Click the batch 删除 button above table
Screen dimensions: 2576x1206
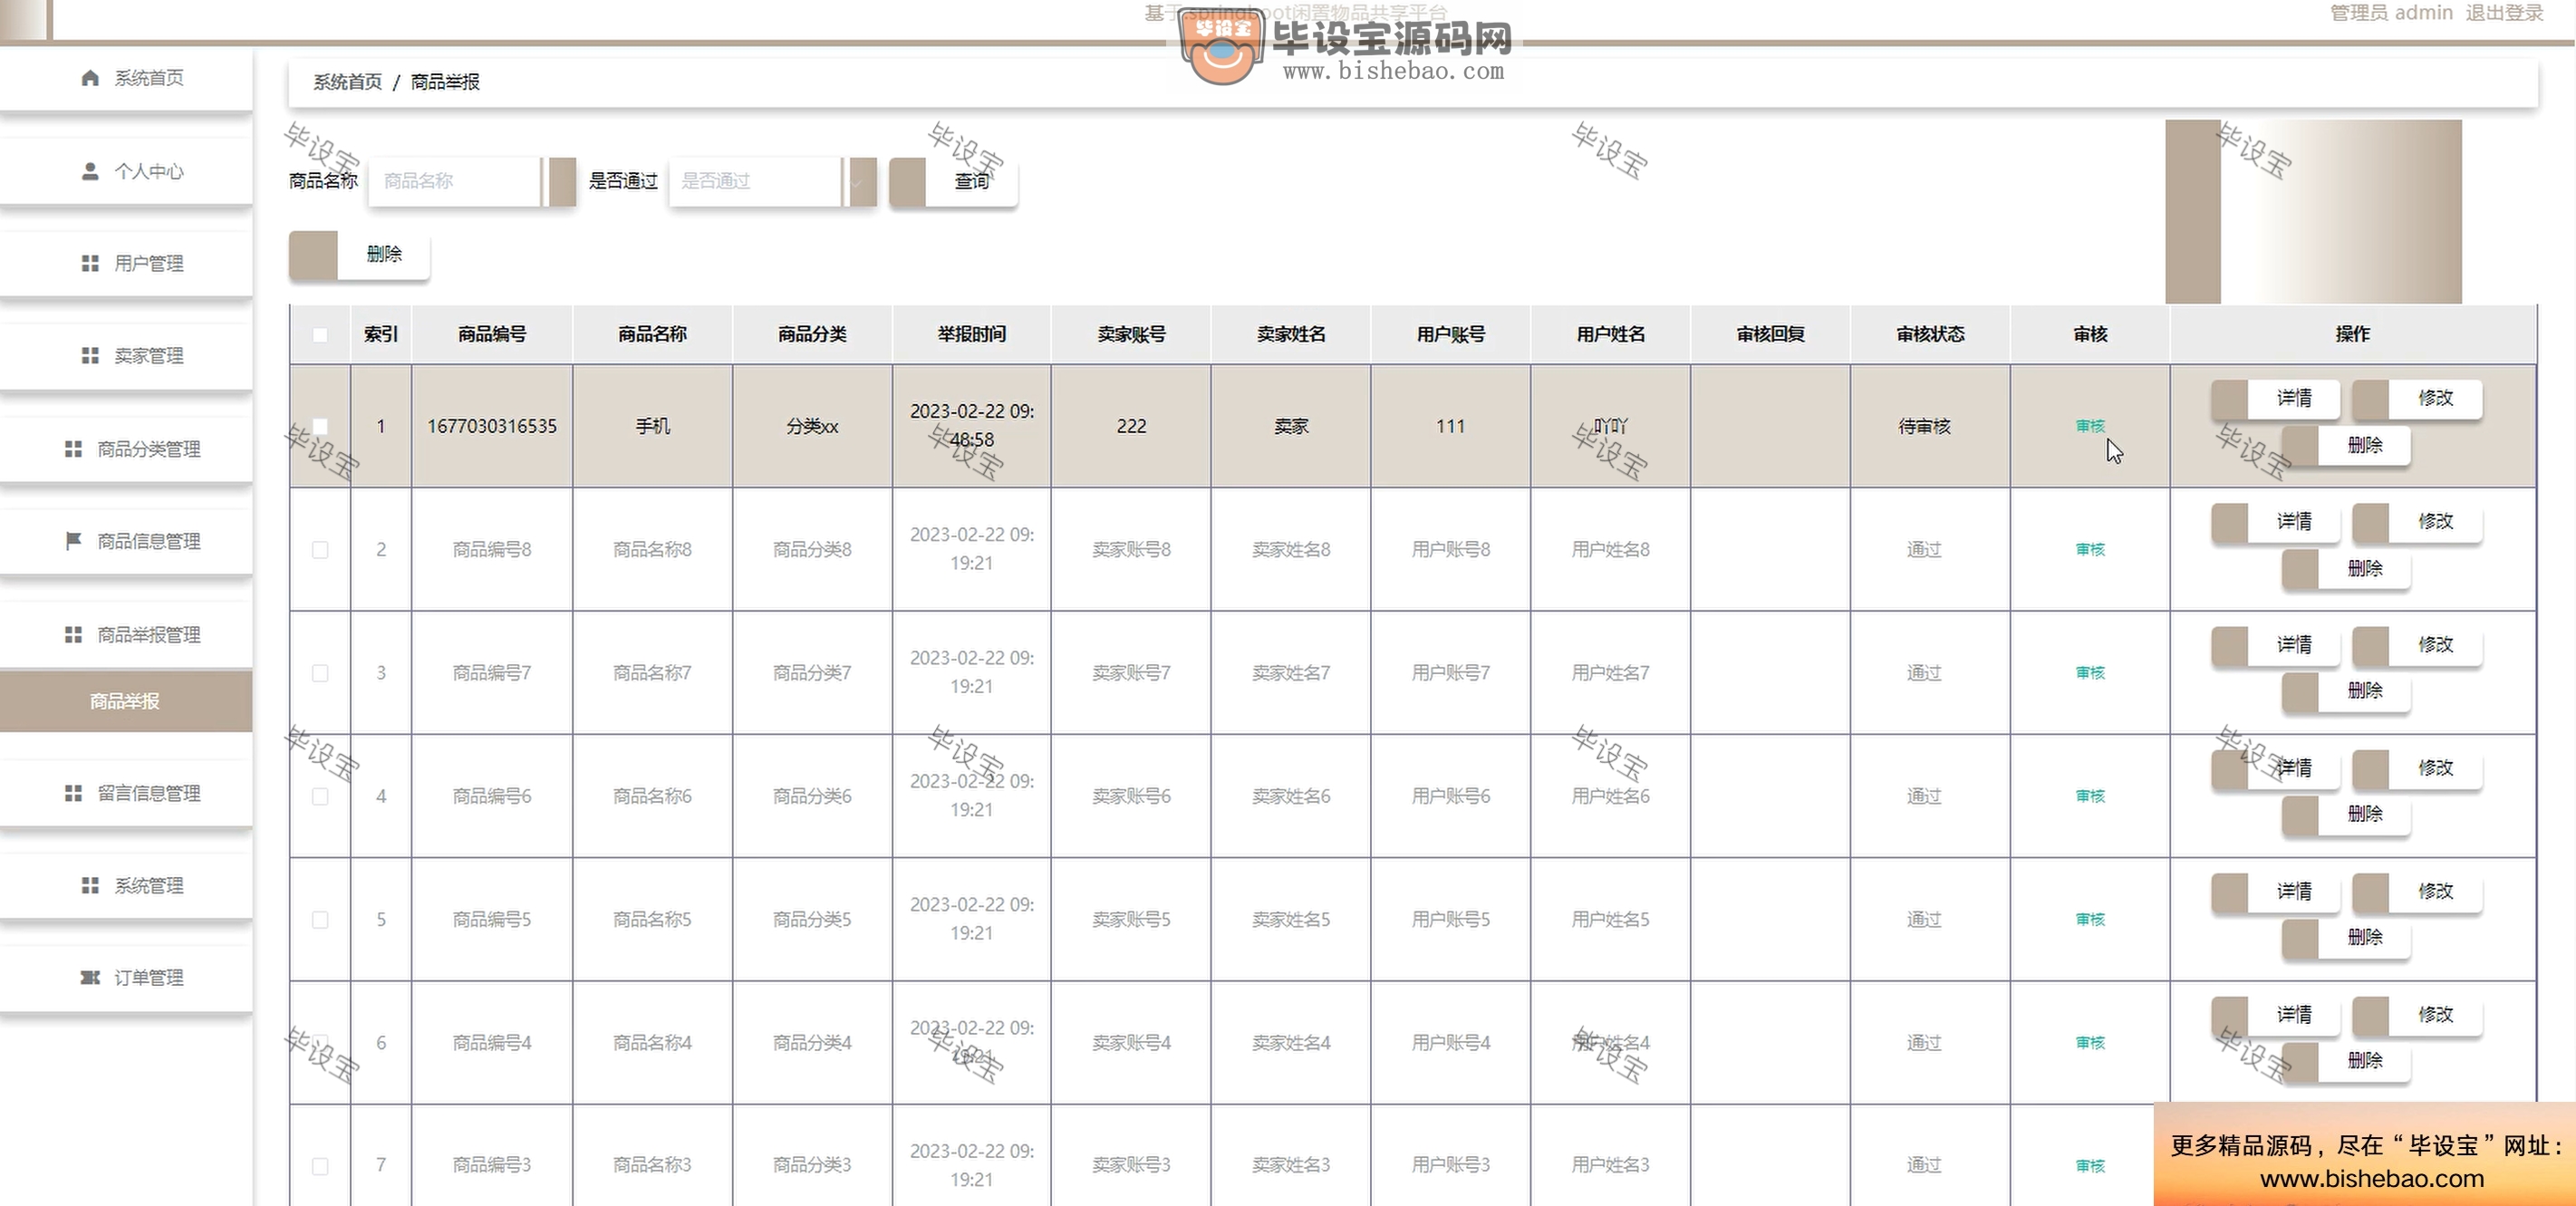pos(359,254)
